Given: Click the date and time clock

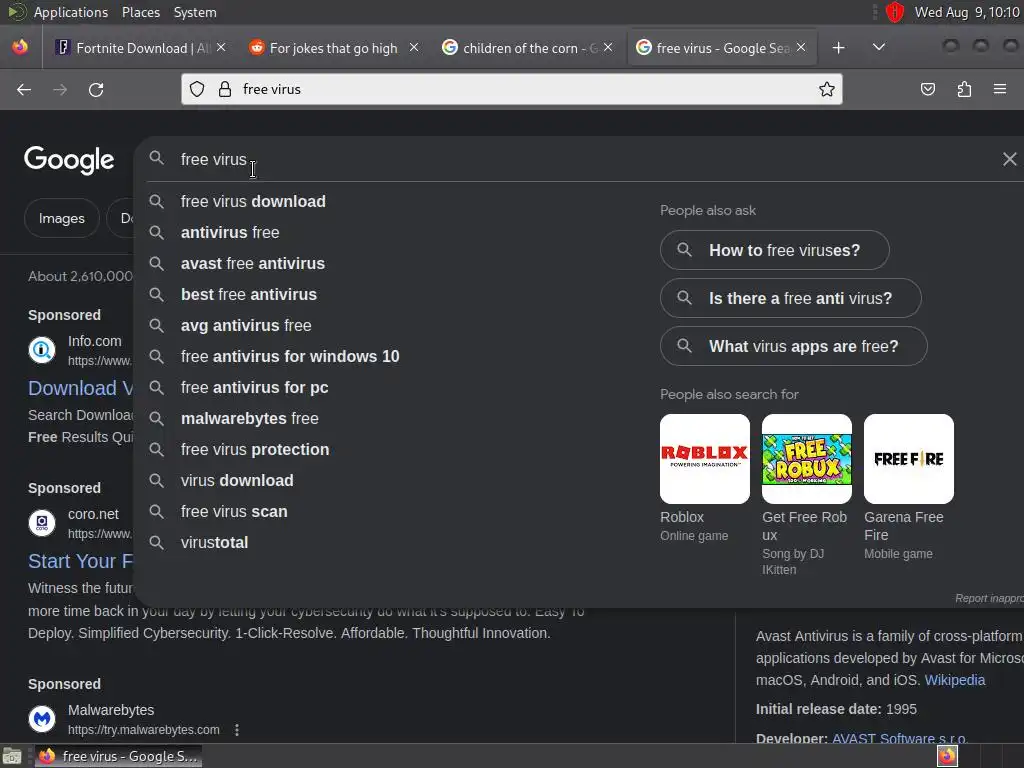Looking at the screenshot, I should tap(967, 12).
